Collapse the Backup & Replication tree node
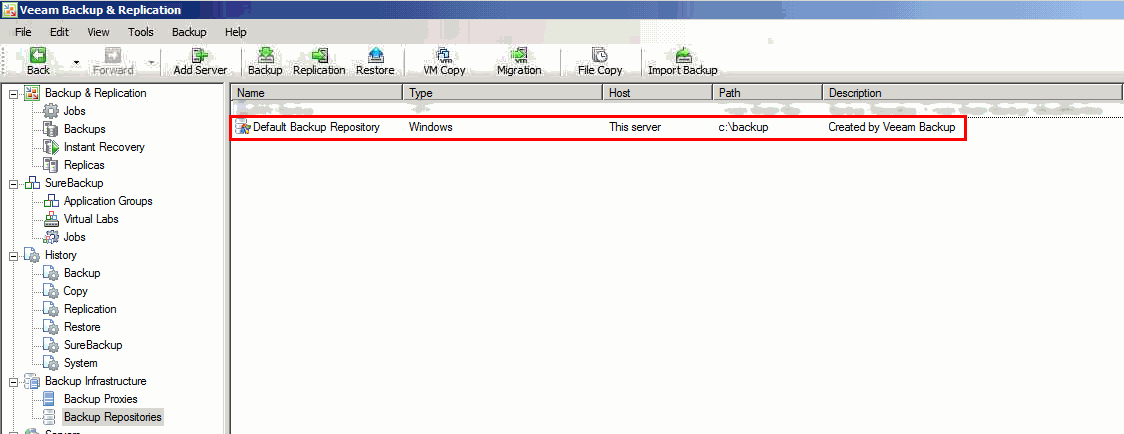Screen dimensions: 1124x434 12,93
